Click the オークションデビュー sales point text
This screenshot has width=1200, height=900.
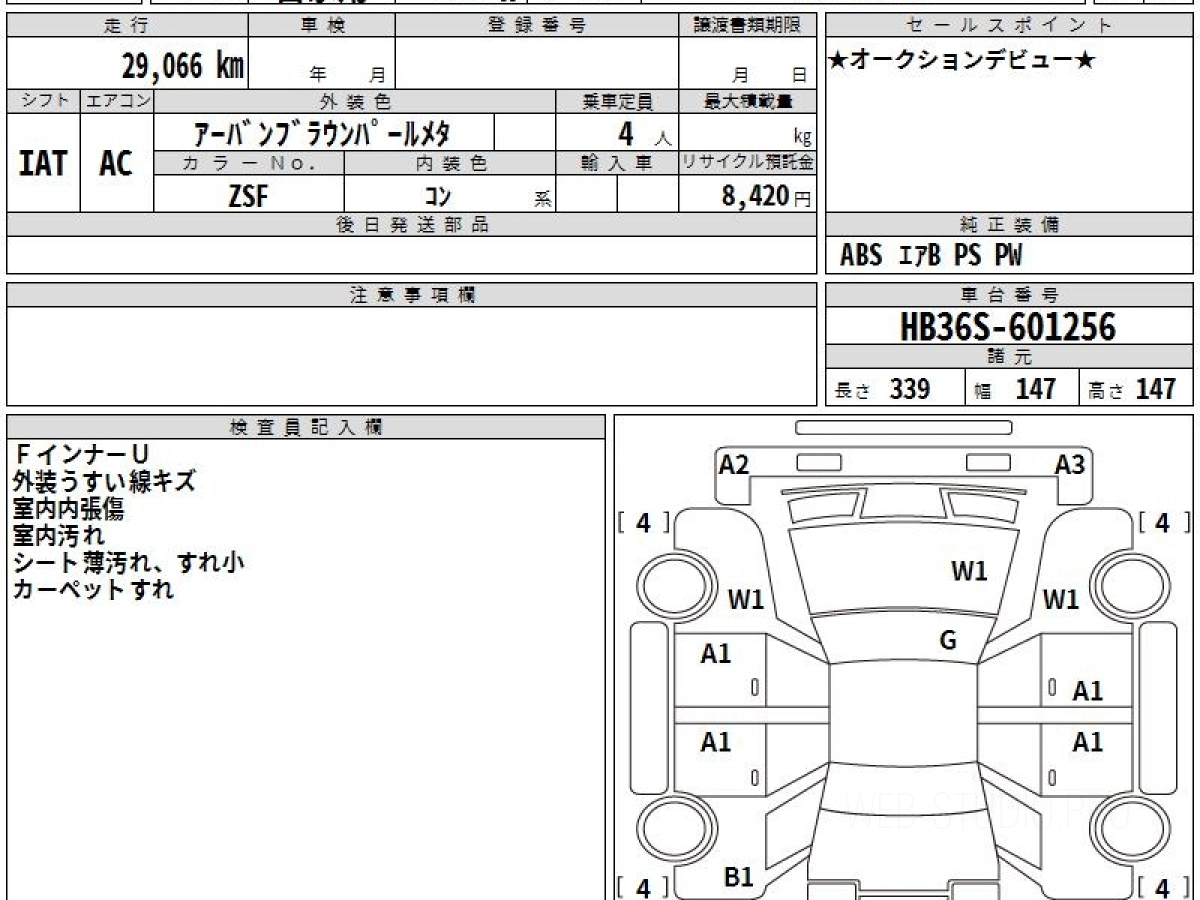point(962,60)
